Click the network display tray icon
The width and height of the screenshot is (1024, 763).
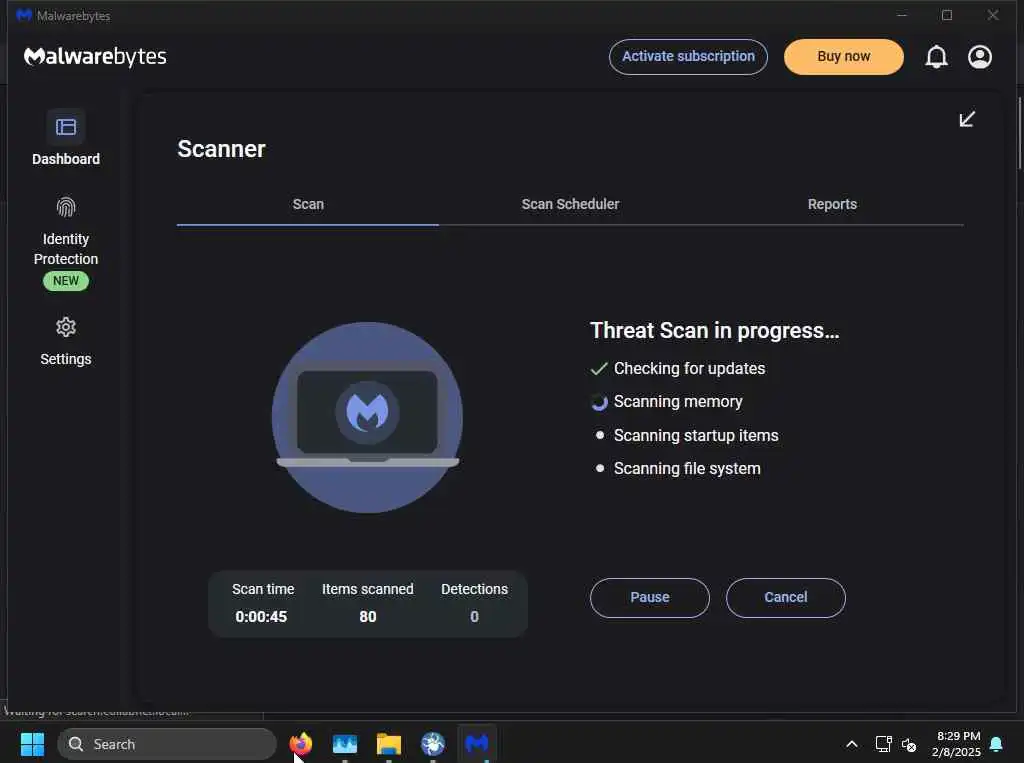coord(883,744)
